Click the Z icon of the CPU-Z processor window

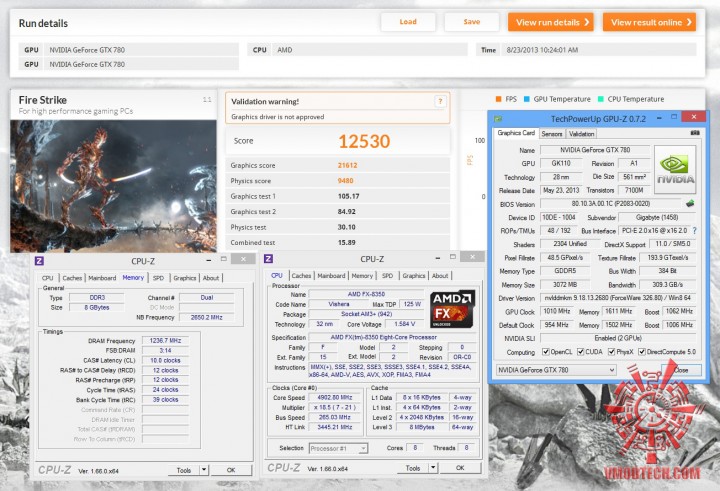coord(269,259)
